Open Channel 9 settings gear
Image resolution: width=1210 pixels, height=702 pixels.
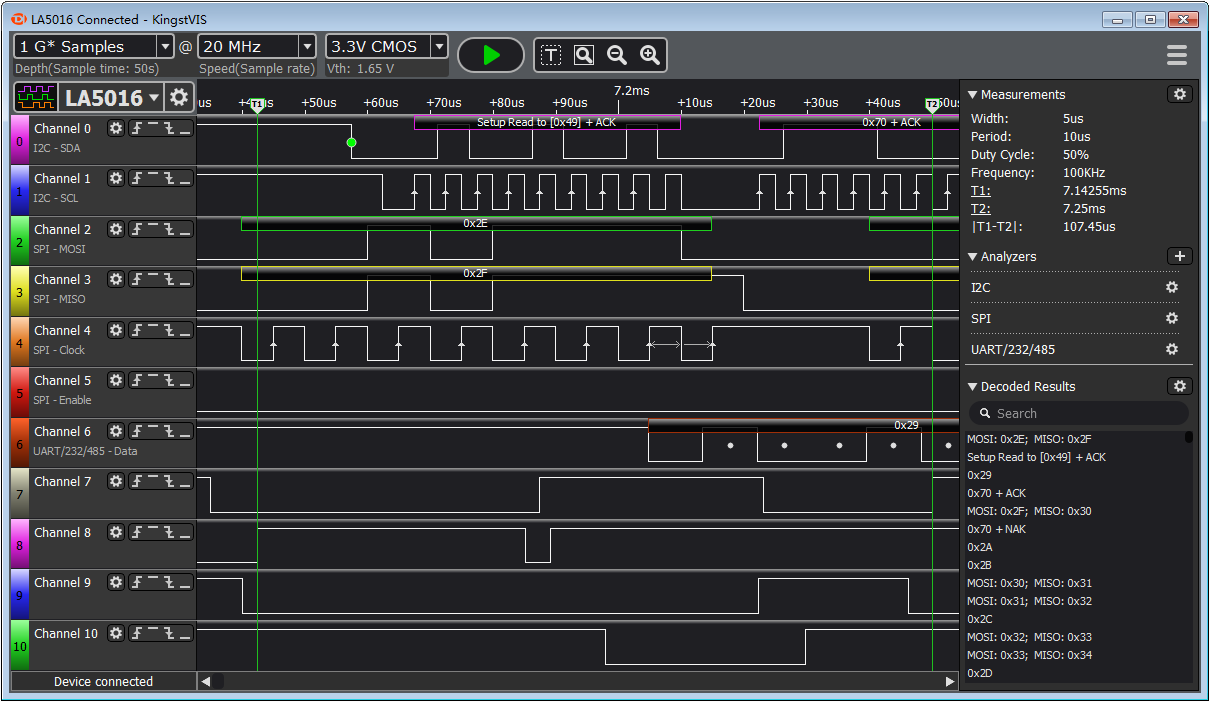[116, 582]
